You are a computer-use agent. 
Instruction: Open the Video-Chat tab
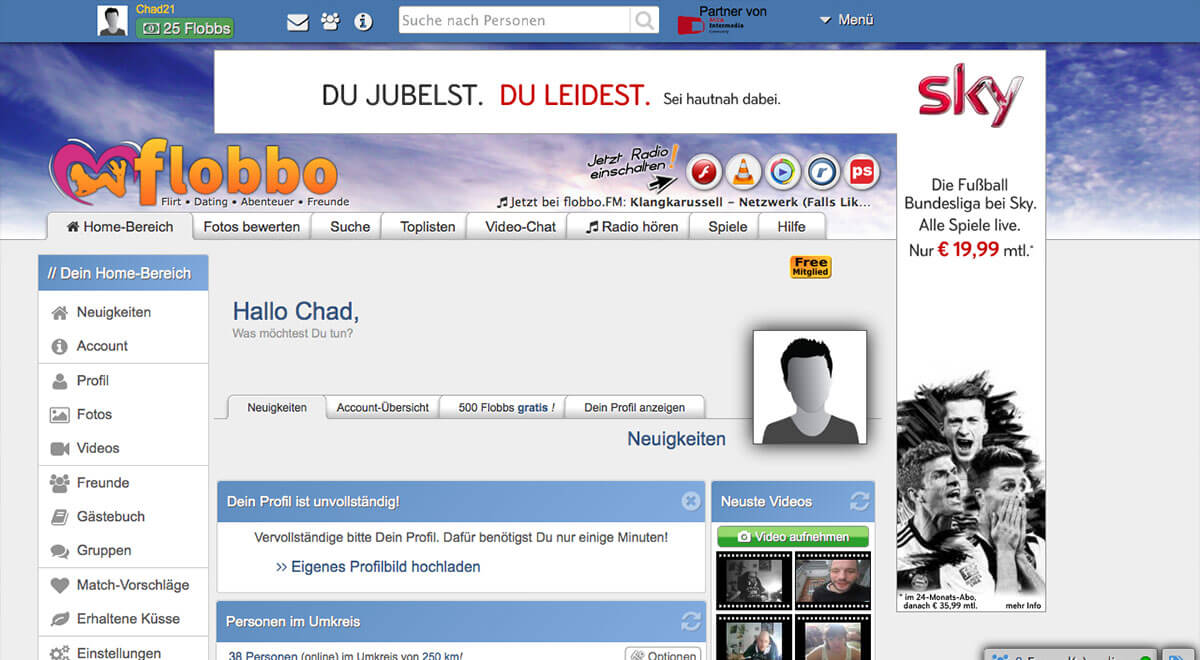pos(520,227)
